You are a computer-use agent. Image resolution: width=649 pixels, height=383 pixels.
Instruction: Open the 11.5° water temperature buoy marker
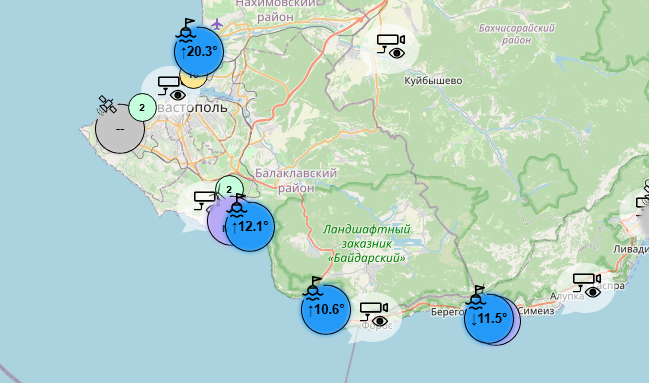pos(489,318)
